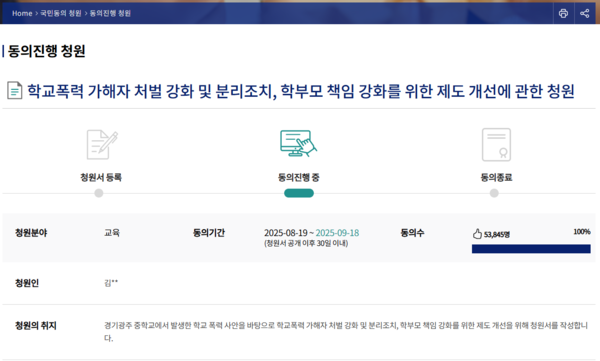Open 동의진행 청원 breadcrumb link

[x=110, y=13]
